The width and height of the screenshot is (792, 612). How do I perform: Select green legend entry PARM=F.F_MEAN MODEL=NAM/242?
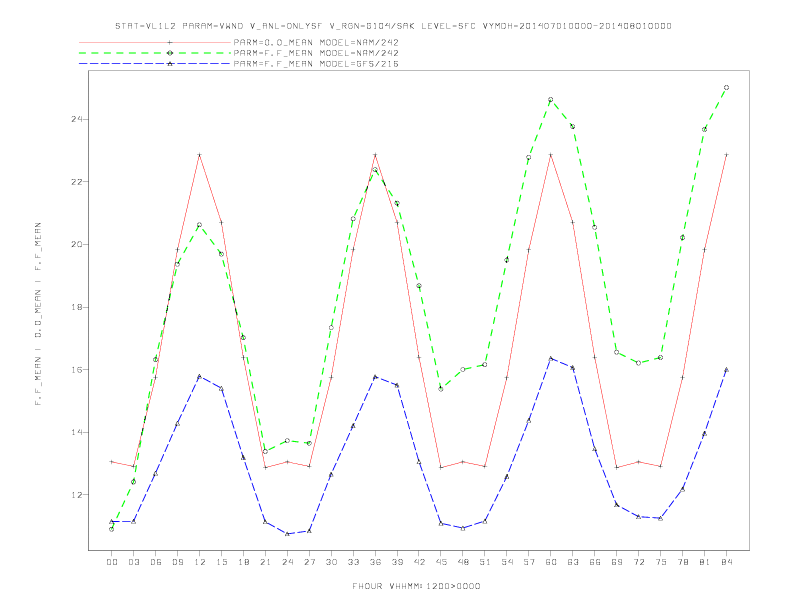316,53
